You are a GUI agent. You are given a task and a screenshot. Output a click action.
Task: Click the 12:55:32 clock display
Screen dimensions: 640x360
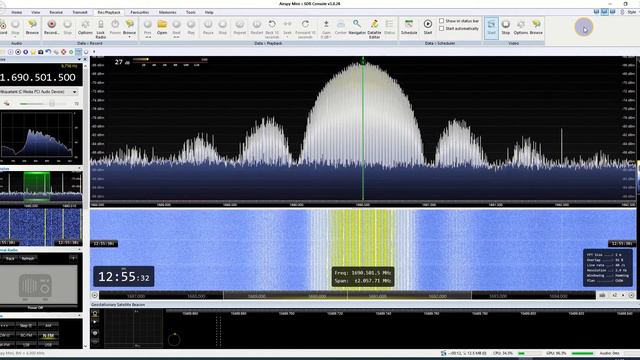124,277
